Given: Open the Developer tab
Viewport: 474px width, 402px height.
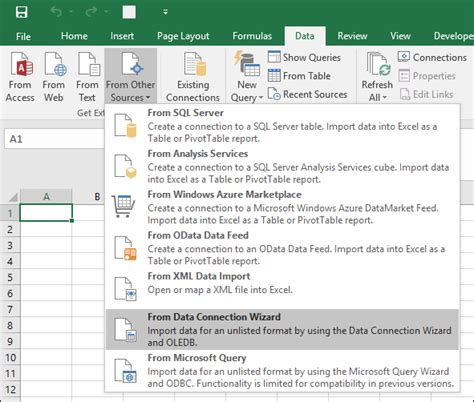Looking at the screenshot, I should click(453, 36).
